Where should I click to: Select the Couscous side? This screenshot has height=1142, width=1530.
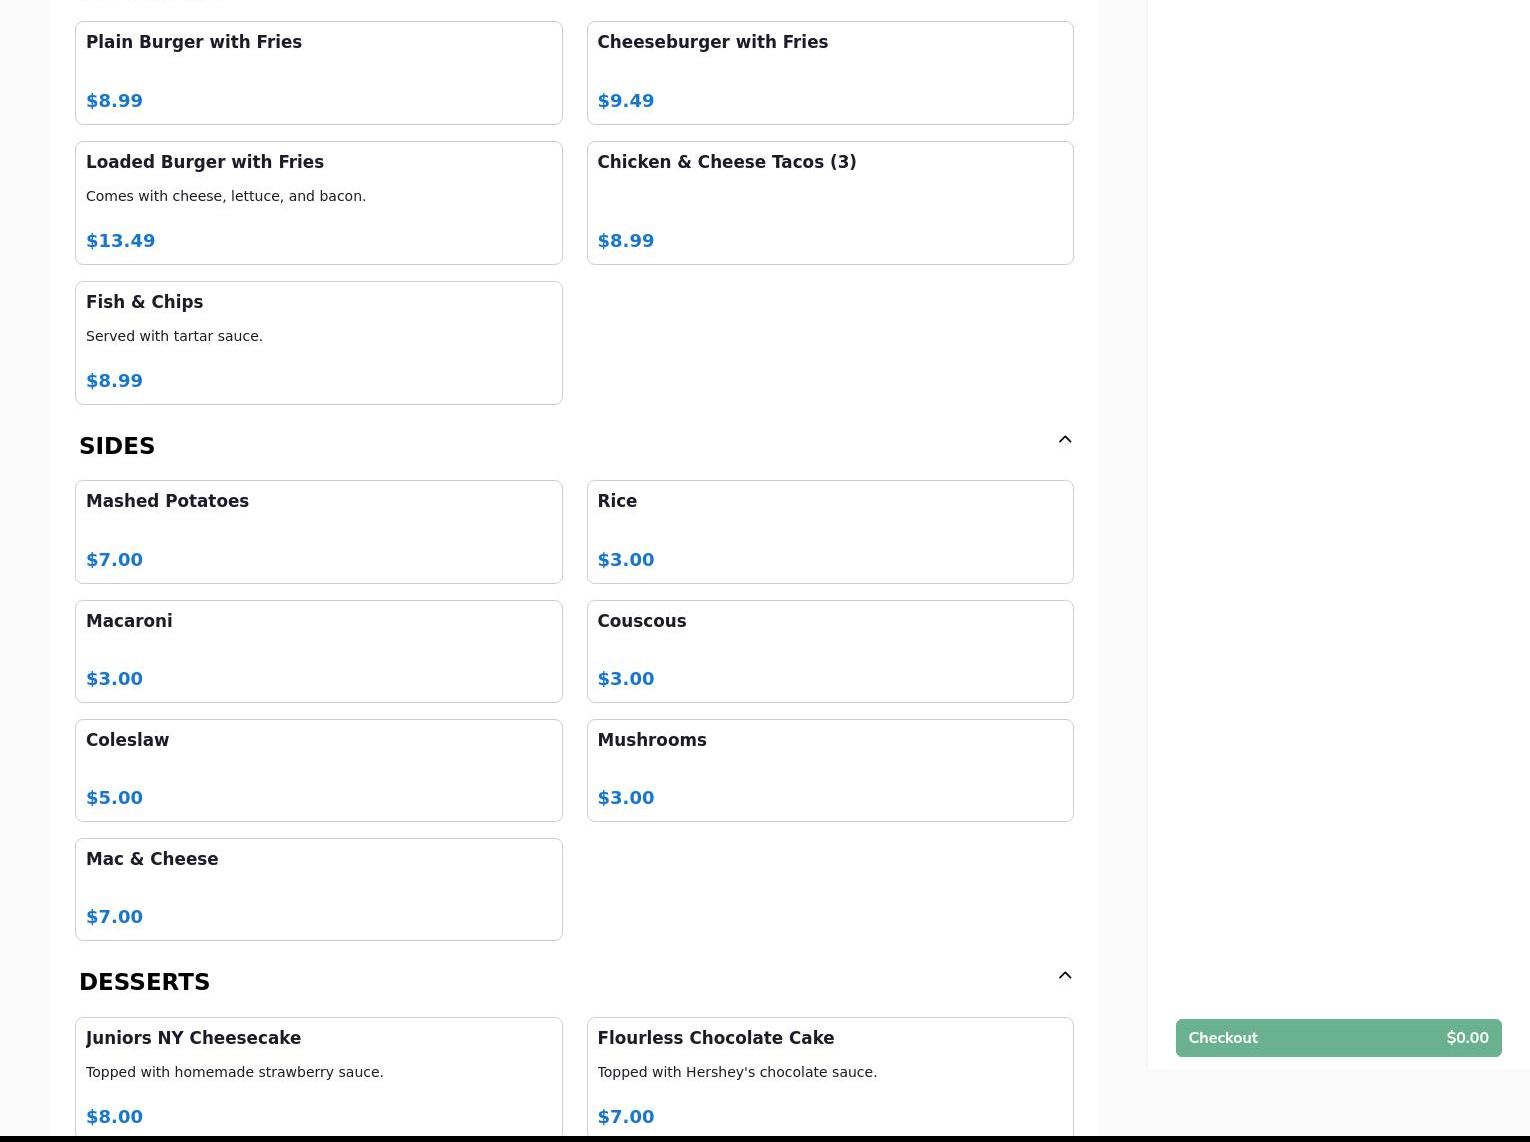(x=830, y=651)
